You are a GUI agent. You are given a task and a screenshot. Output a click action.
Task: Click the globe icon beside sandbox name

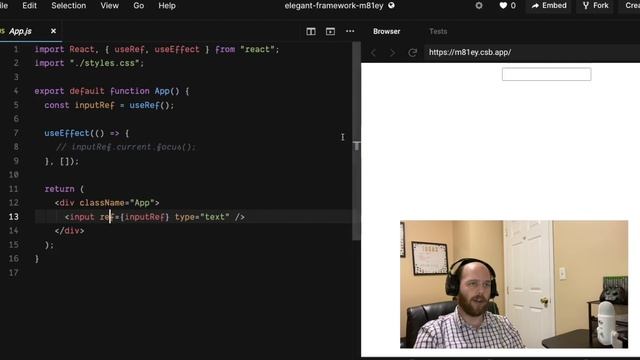[391, 6]
